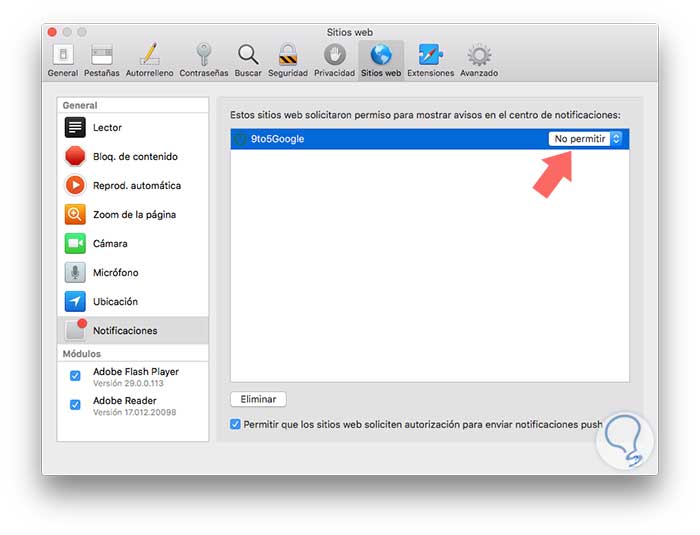700x535 pixels.
Task: Select the Bloq. de contenido label
Action: pos(135,157)
